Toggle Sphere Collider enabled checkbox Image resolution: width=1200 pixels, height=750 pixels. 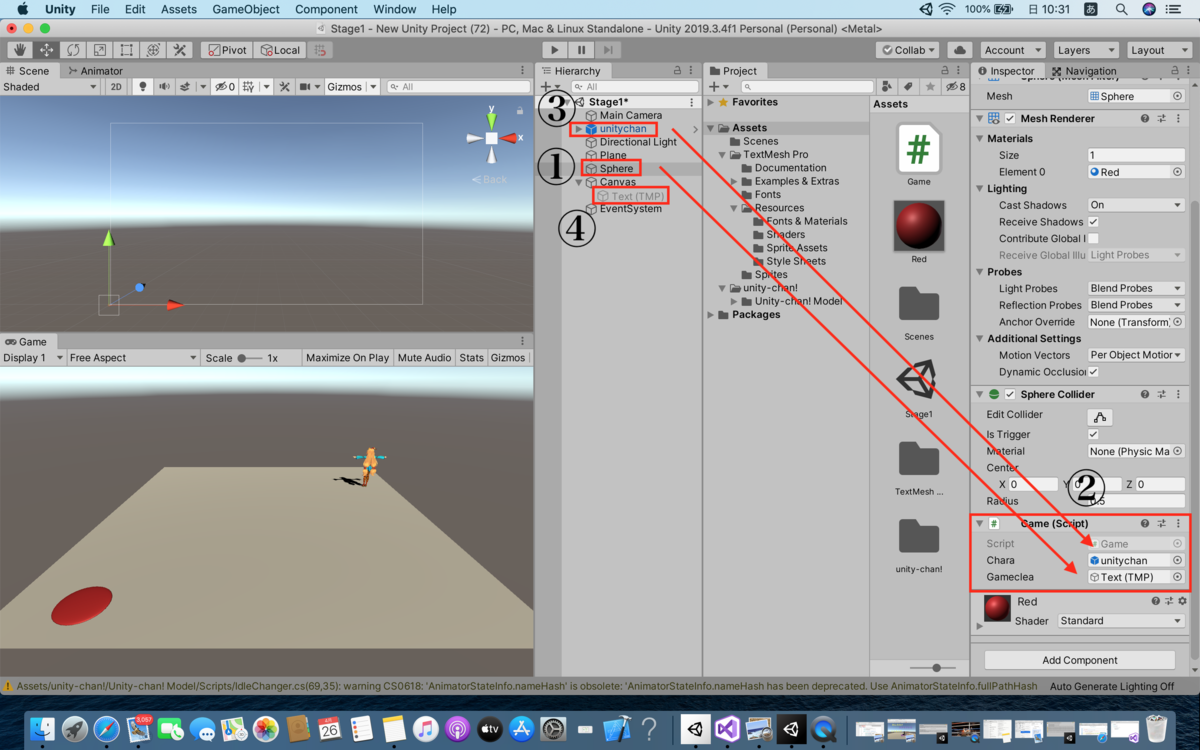tap(1010, 394)
